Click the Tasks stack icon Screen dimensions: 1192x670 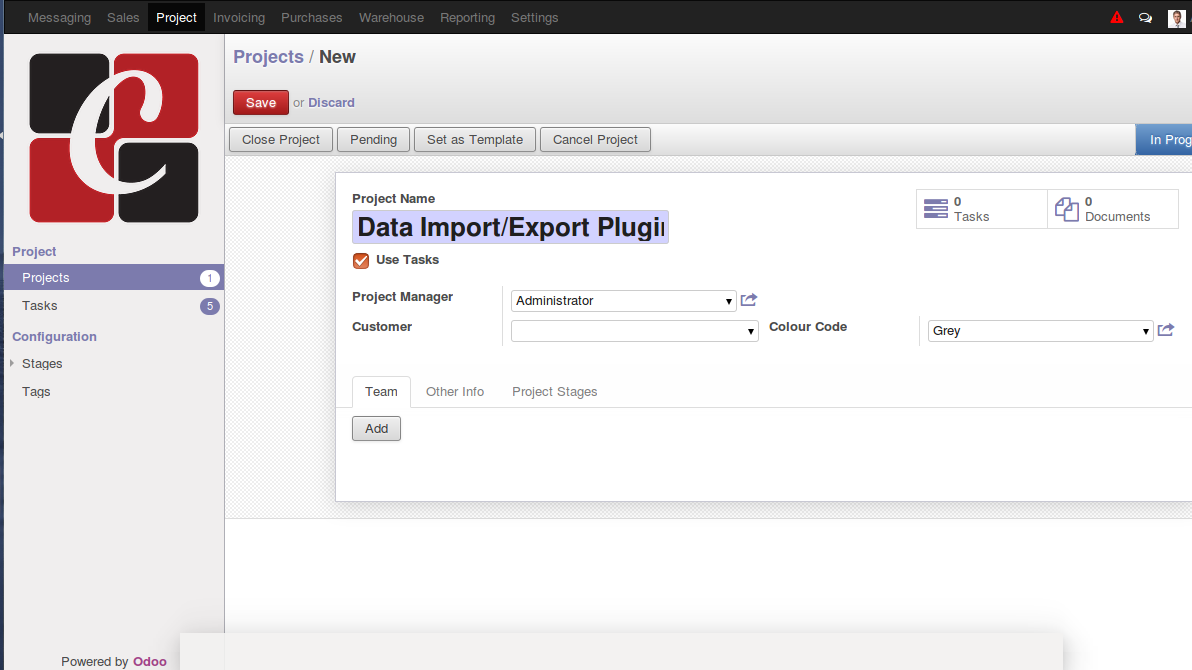936,208
